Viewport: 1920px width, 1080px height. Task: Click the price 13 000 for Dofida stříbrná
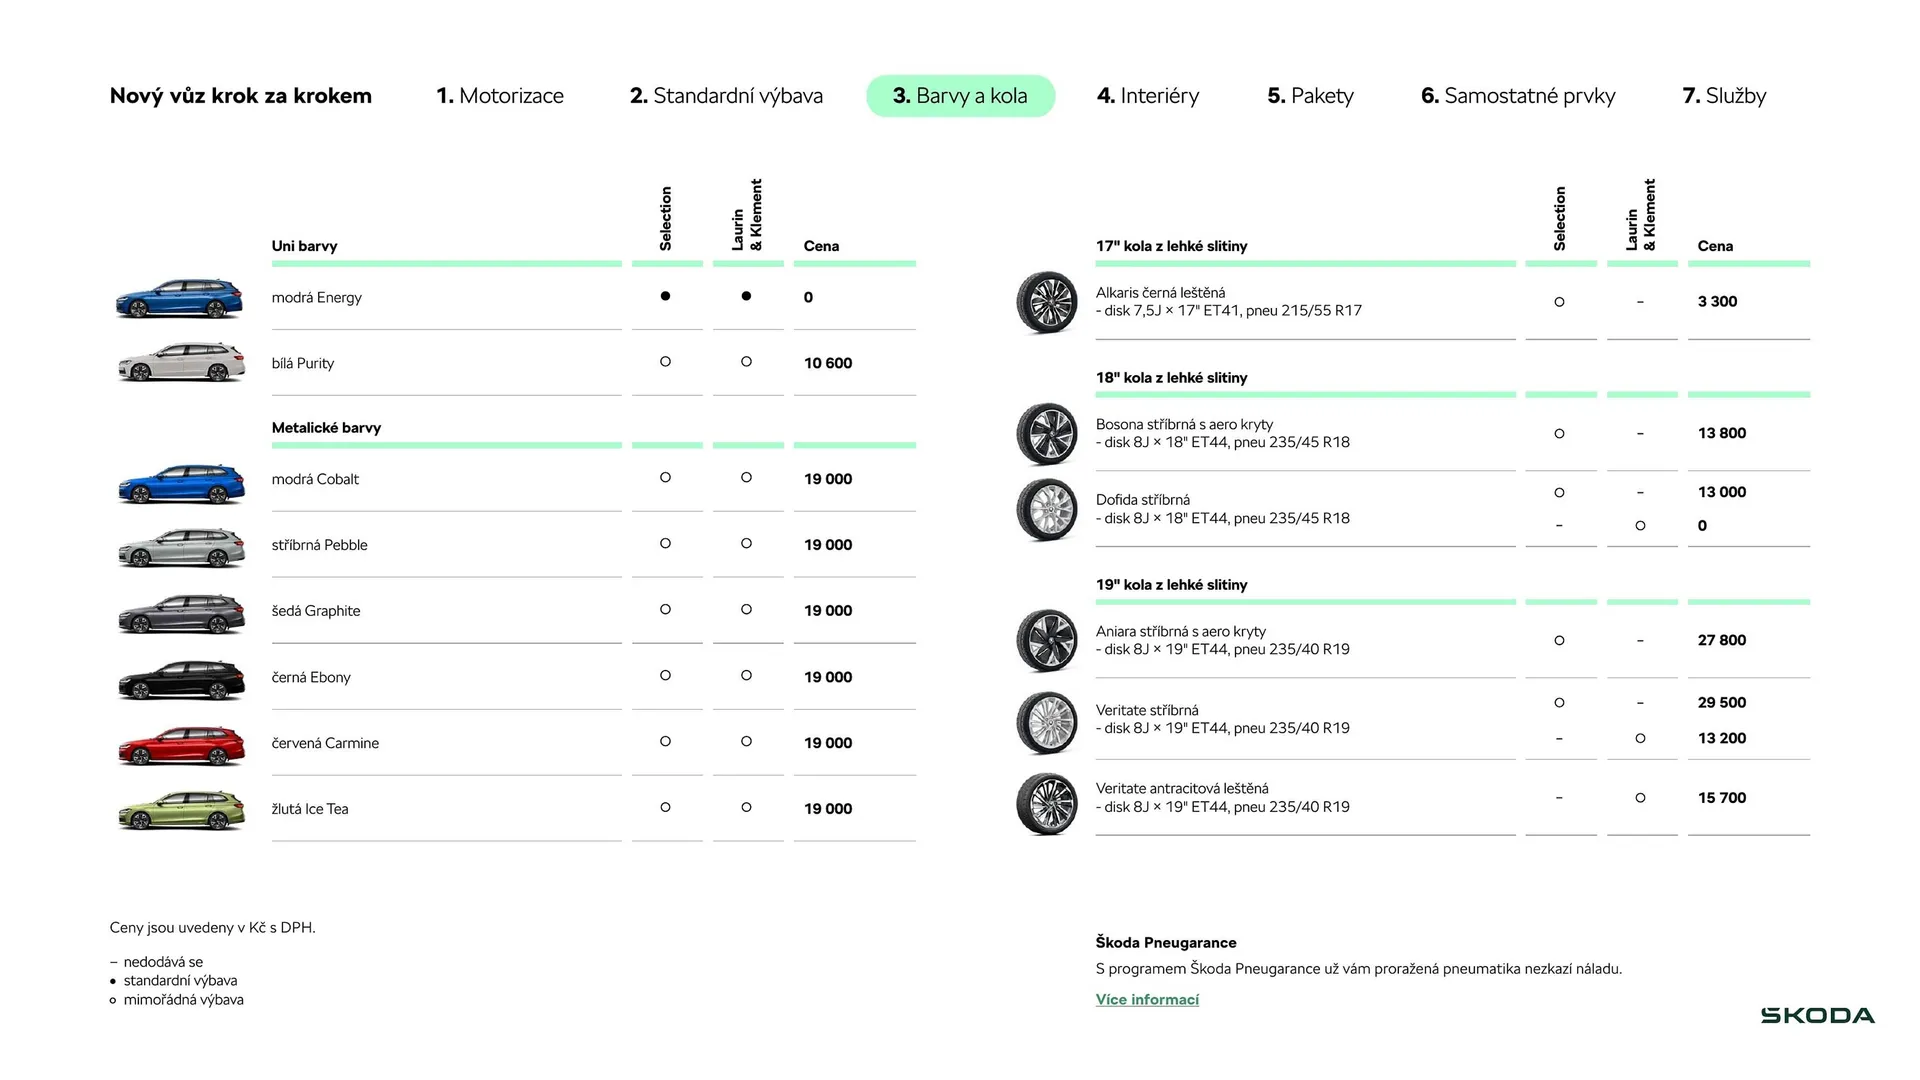(1722, 492)
